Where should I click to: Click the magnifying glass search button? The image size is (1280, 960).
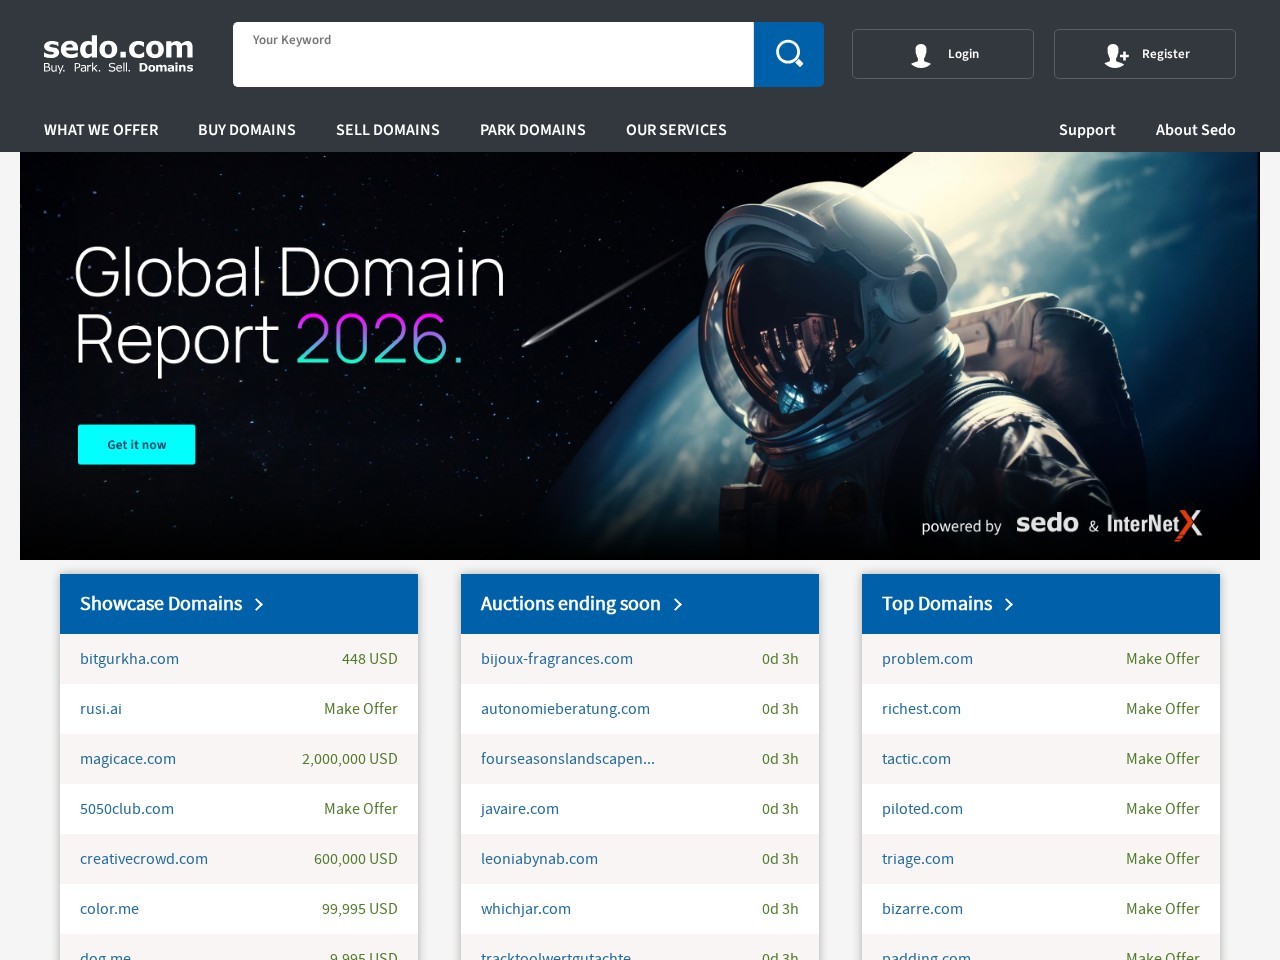click(x=788, y=54)
